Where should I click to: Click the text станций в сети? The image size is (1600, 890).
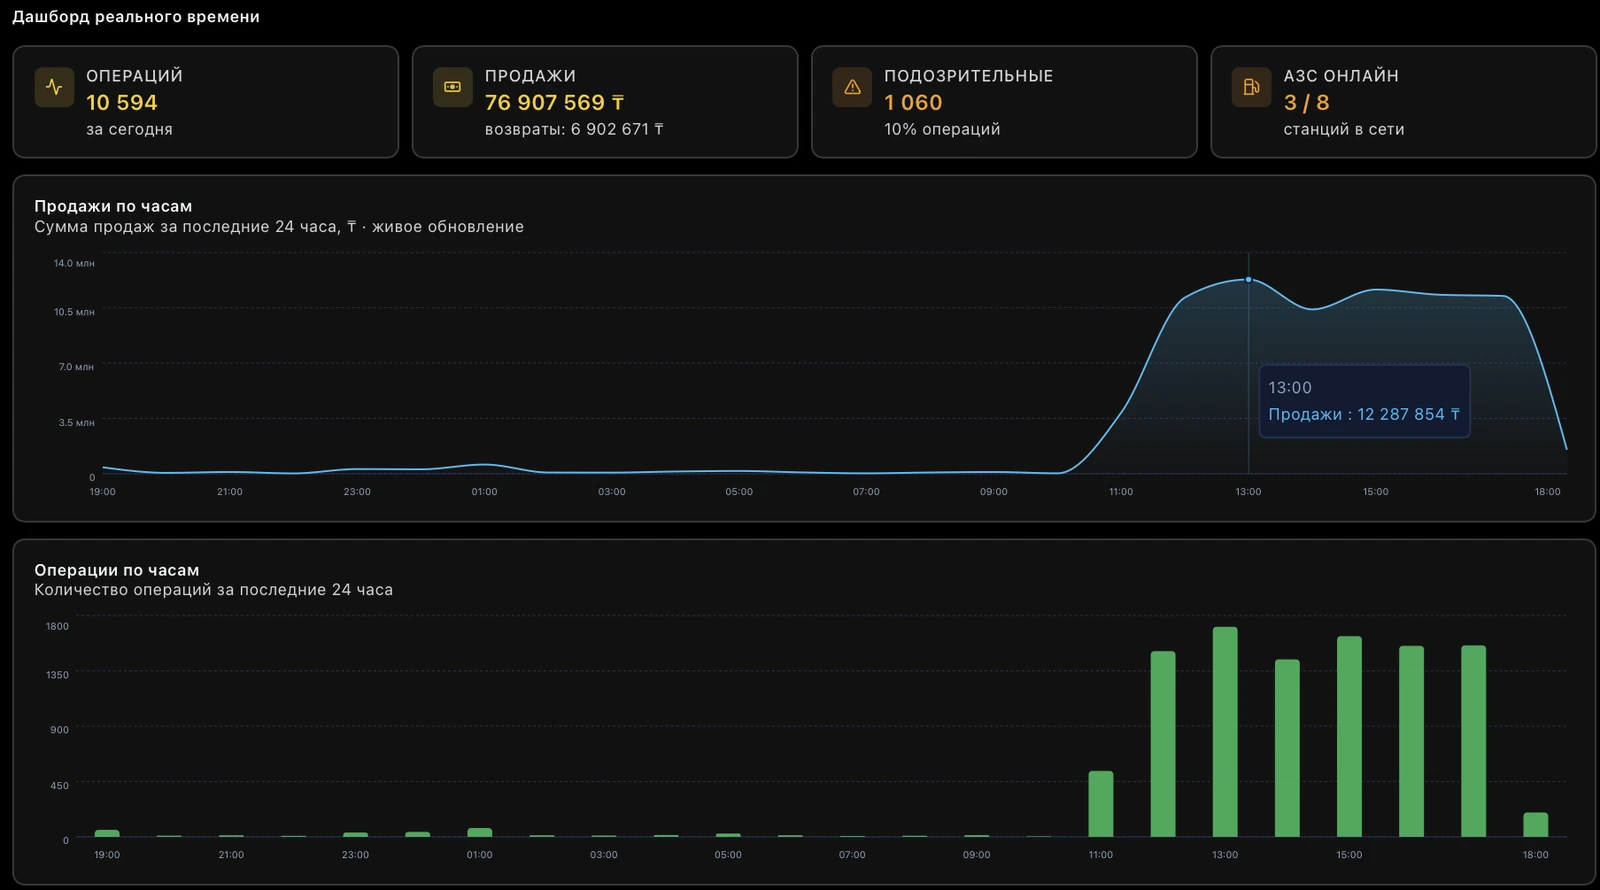tap(1344, 129)
